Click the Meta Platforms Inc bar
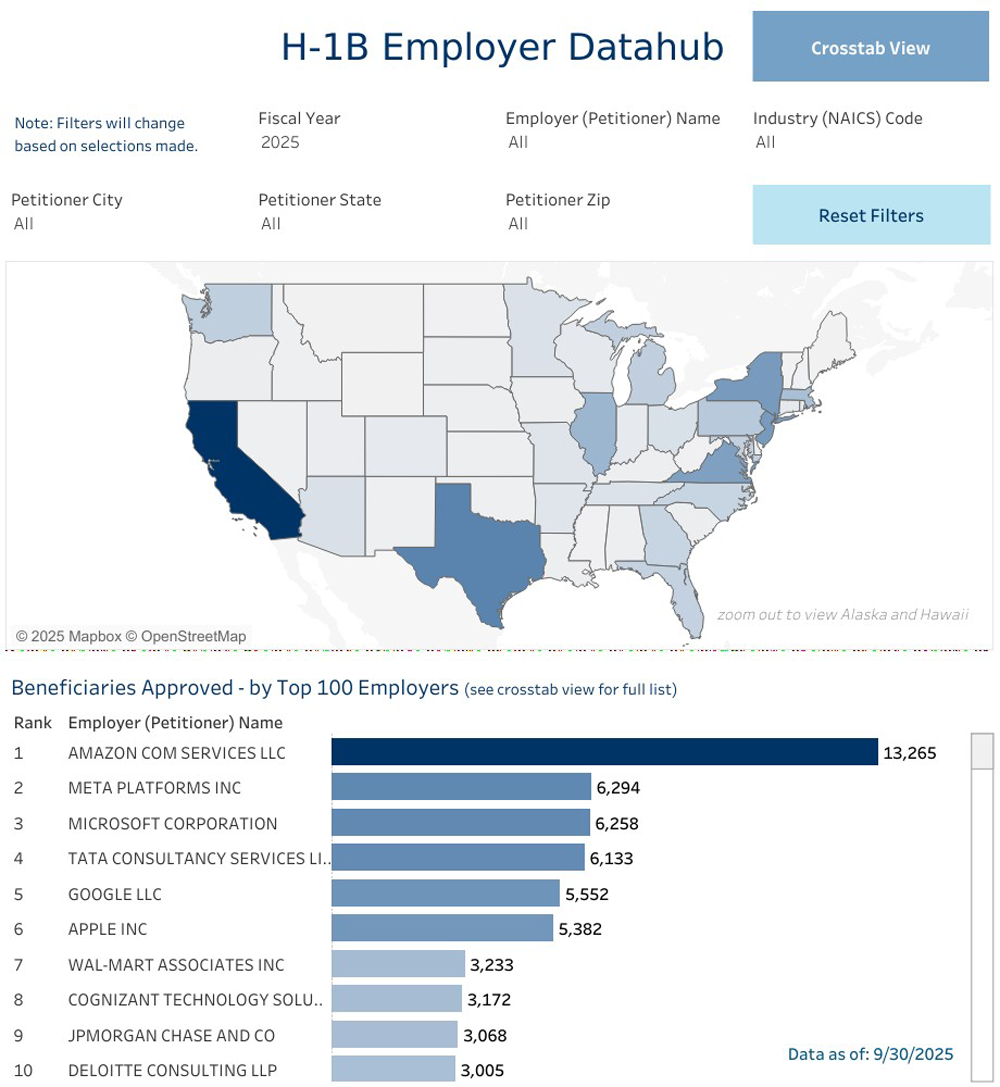The width and height of the screenshot is (1000, 1087). (461, 788)
